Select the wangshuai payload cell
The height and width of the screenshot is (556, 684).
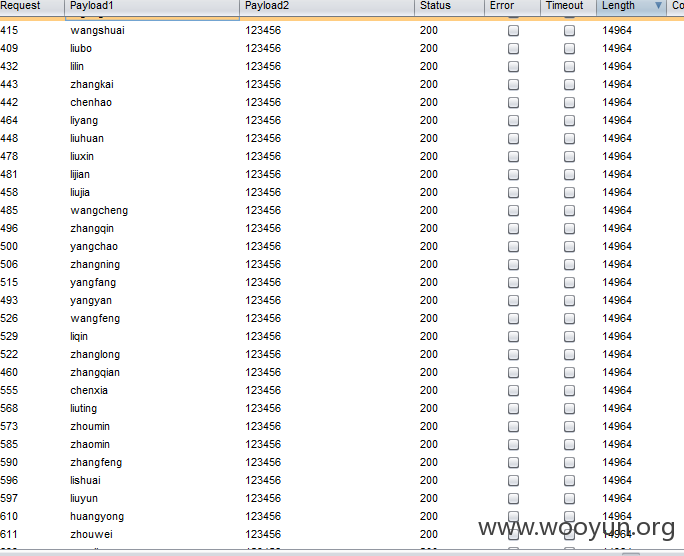(152, 31)
